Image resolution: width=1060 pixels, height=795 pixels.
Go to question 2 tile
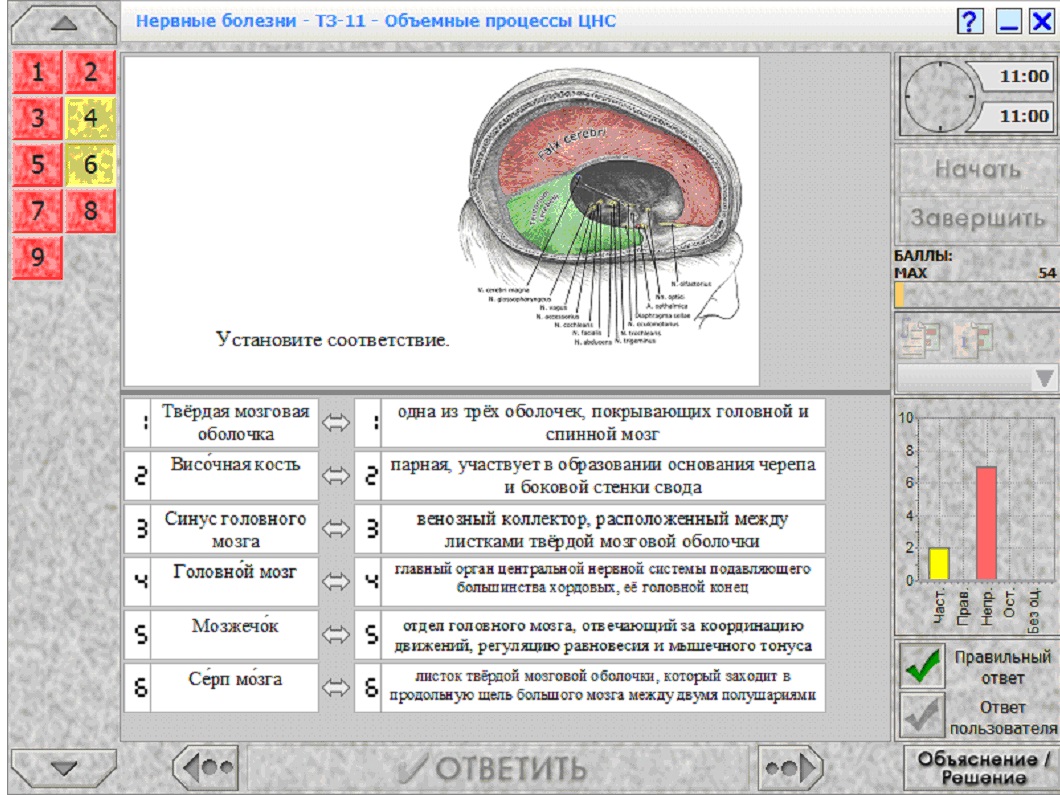click(91, 72)
